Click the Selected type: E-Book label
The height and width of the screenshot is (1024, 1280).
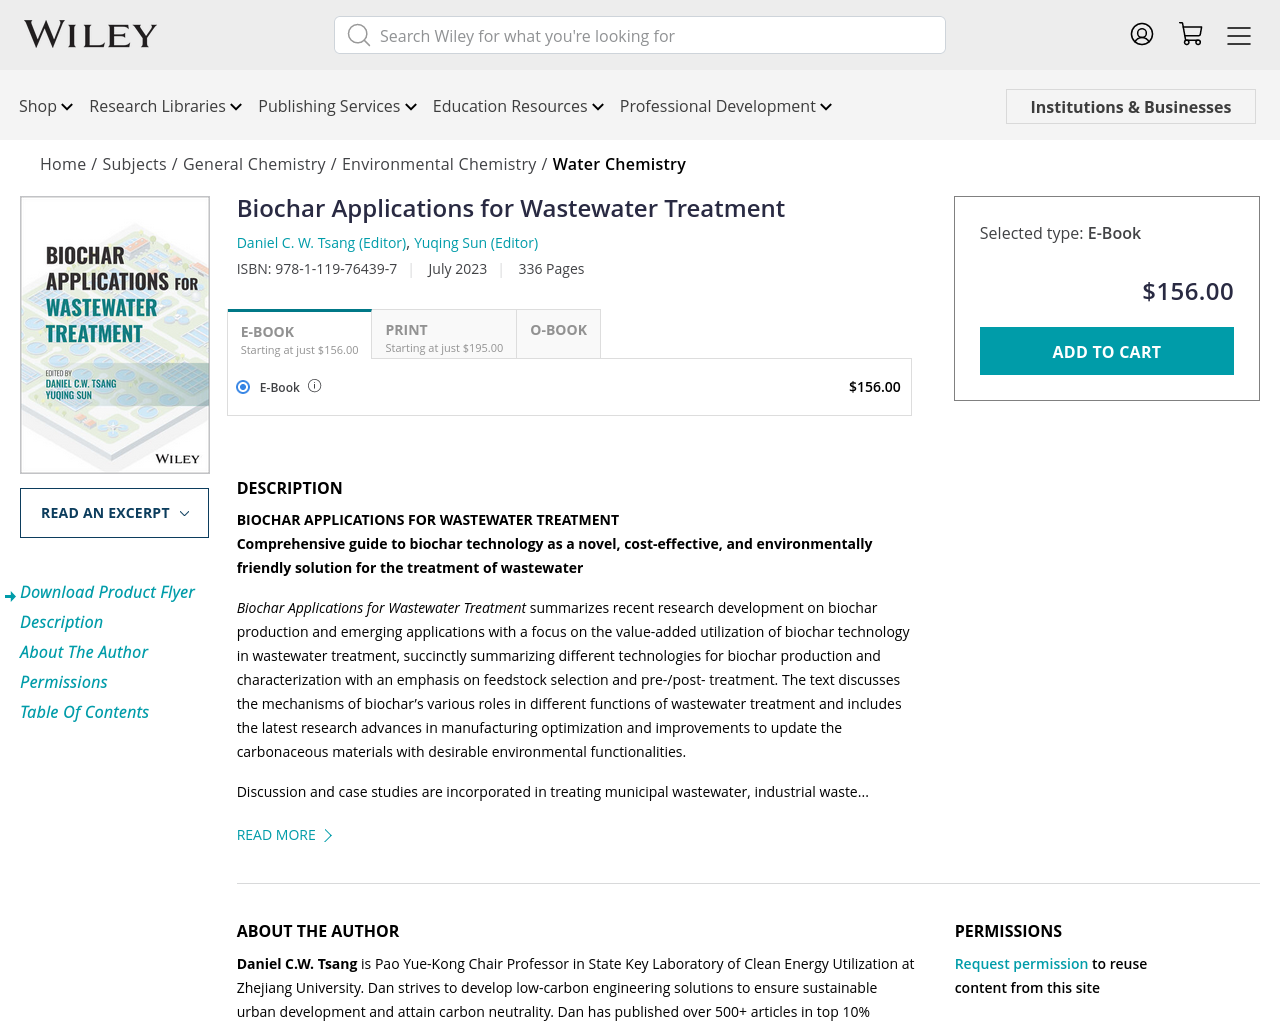click(1060, 233)
